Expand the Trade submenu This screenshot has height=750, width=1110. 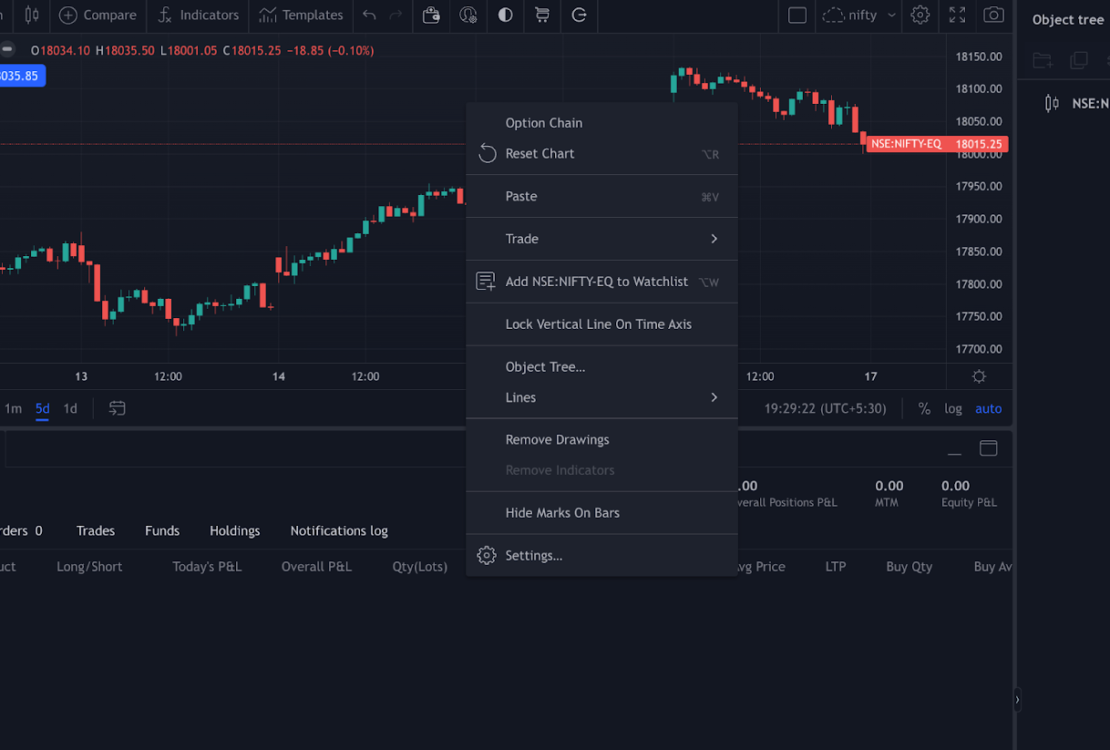tap(602, 239)
